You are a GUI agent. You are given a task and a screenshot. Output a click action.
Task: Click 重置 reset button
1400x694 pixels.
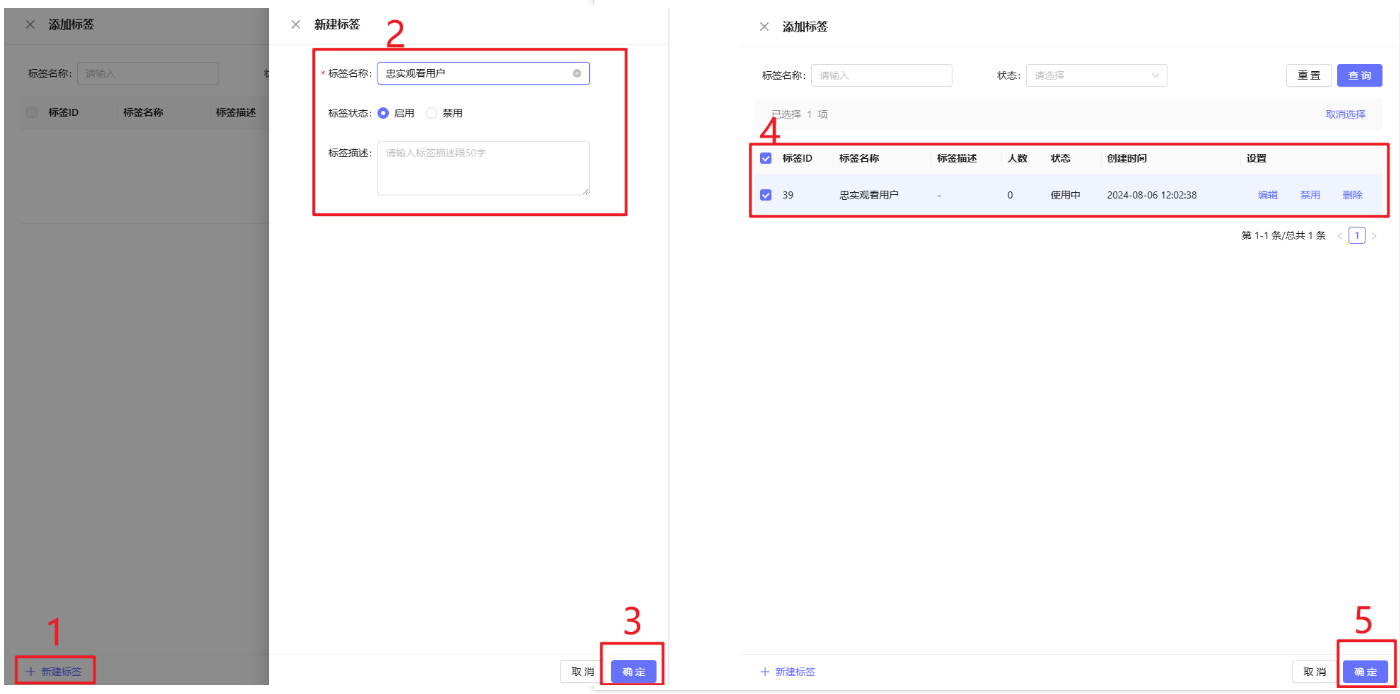pos(1308,75)
